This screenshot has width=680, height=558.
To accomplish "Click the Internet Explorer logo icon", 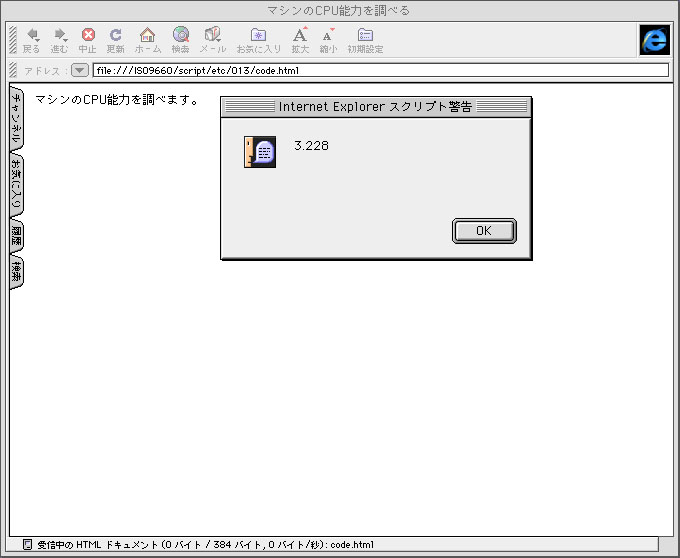I will (x=655, y=40).
